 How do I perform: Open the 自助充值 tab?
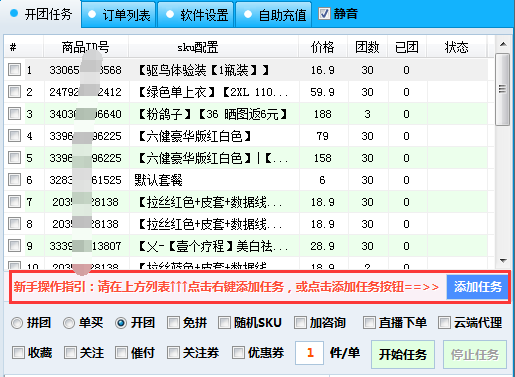click(274, 15)
